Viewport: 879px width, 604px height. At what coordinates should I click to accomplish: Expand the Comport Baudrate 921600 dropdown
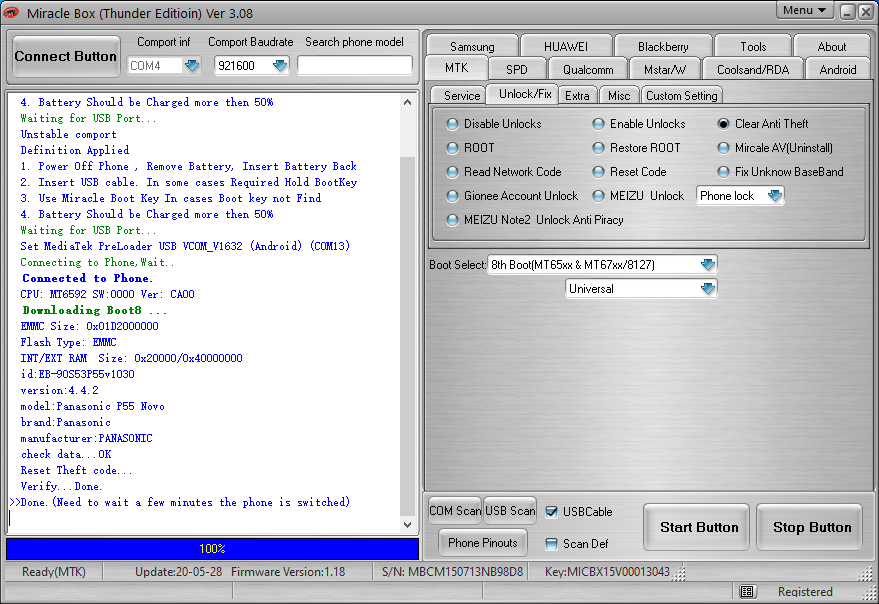[279, 66]
